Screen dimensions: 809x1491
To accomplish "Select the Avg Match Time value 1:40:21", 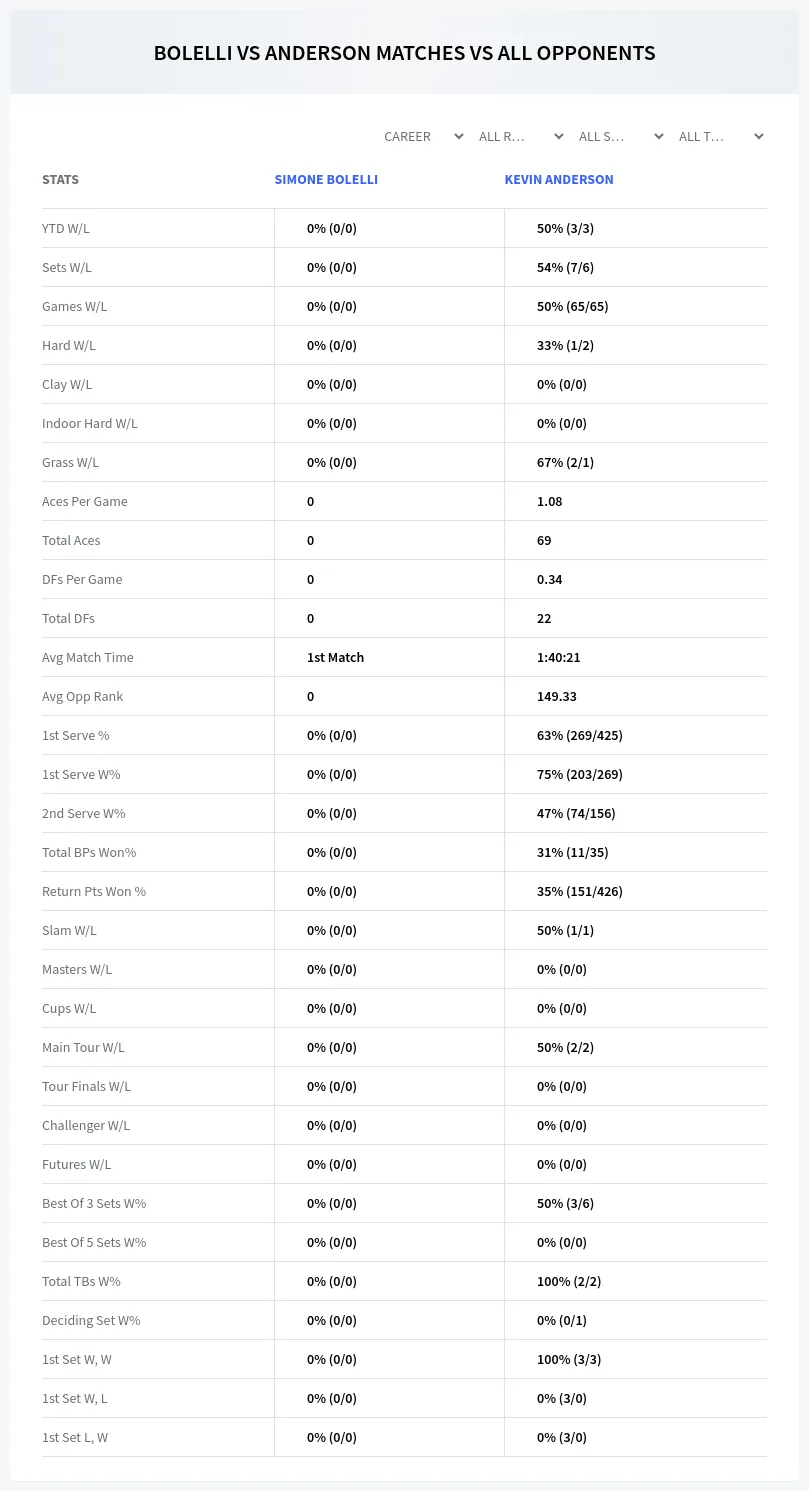I will [x=559, y=657].
